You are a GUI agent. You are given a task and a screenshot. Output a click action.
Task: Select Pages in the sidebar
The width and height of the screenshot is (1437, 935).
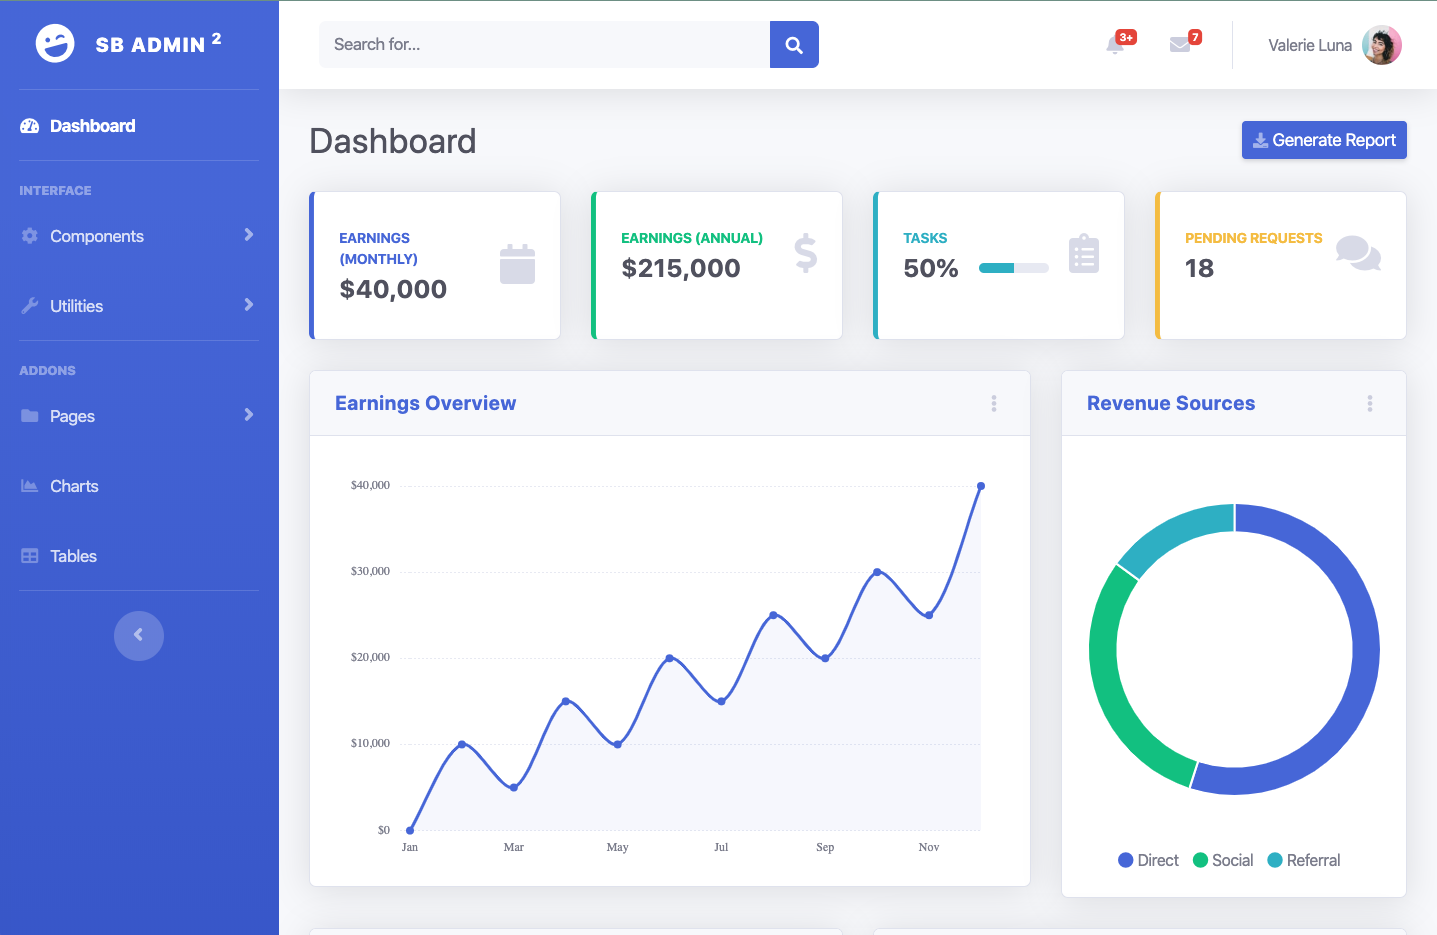click(139, 416)
